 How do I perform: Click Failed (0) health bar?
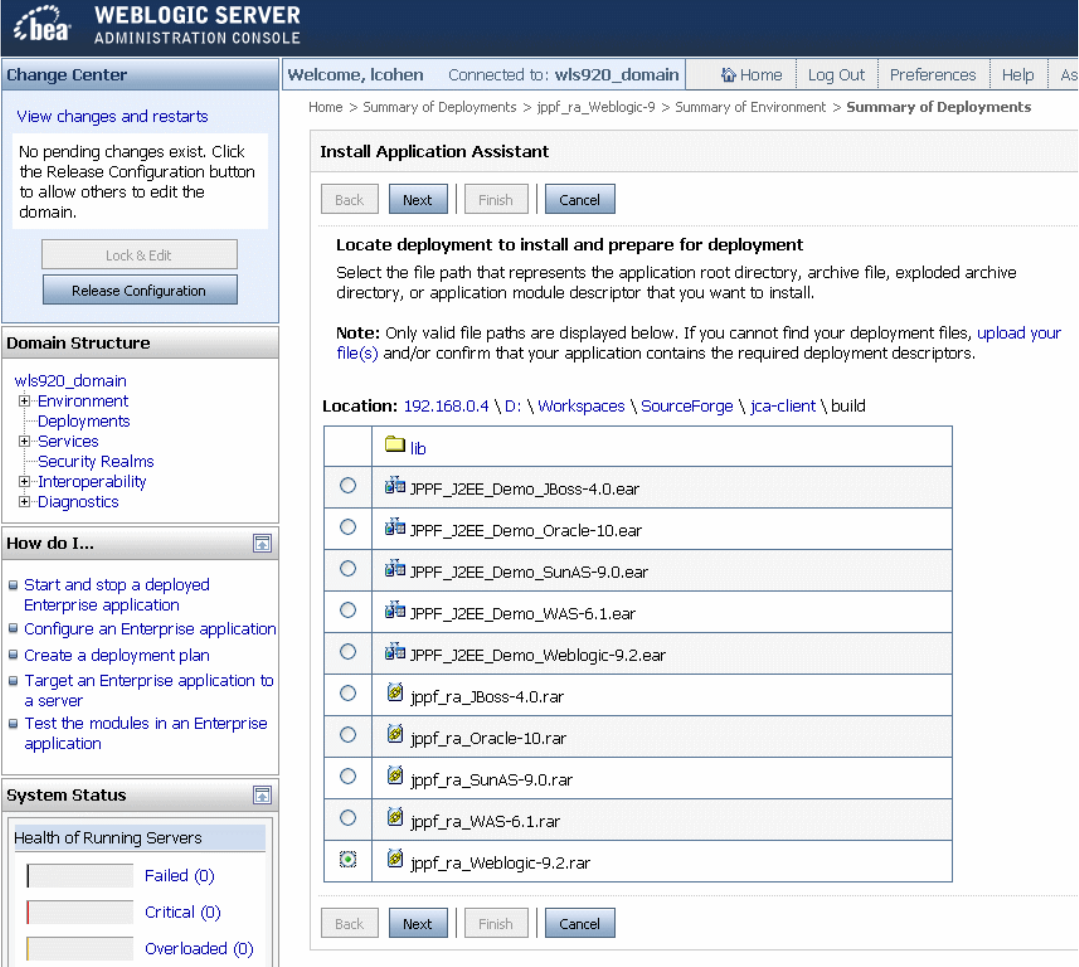(80, 875)
